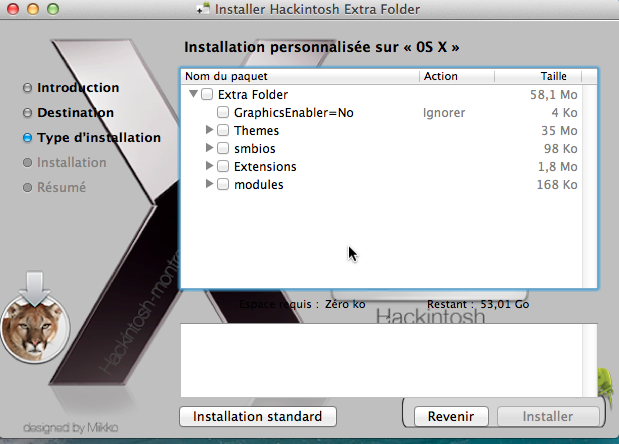Click the green zoom window button

point(53,9)
